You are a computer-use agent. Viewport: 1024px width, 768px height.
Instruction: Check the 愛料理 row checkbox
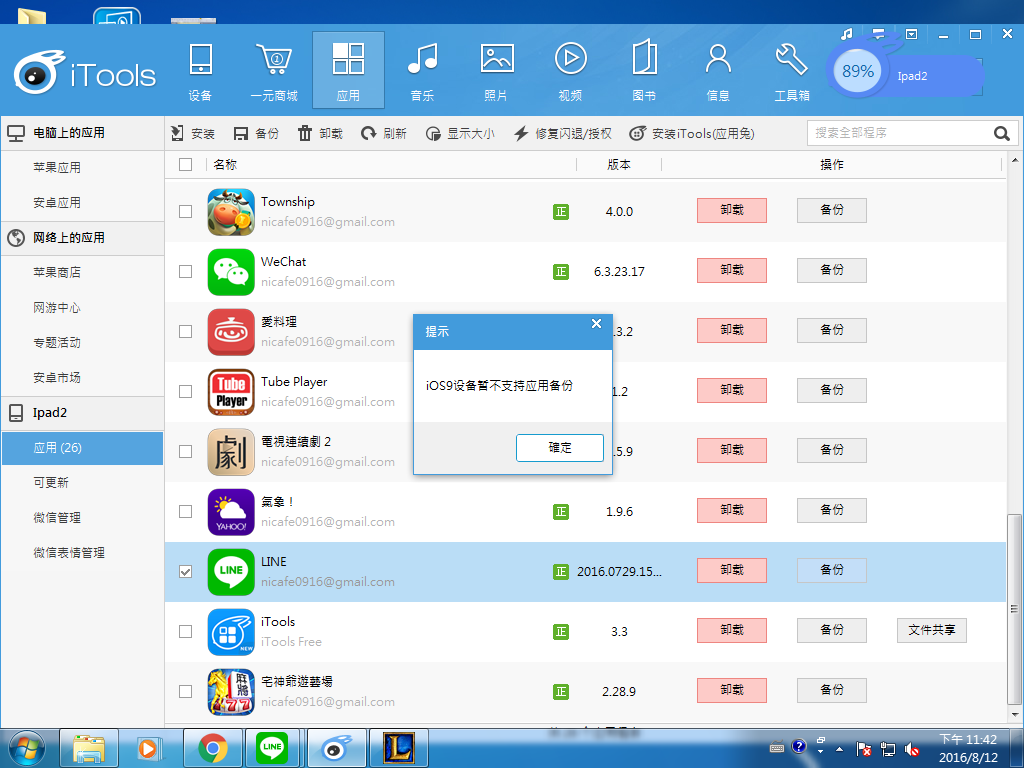[x=185, y=332]
